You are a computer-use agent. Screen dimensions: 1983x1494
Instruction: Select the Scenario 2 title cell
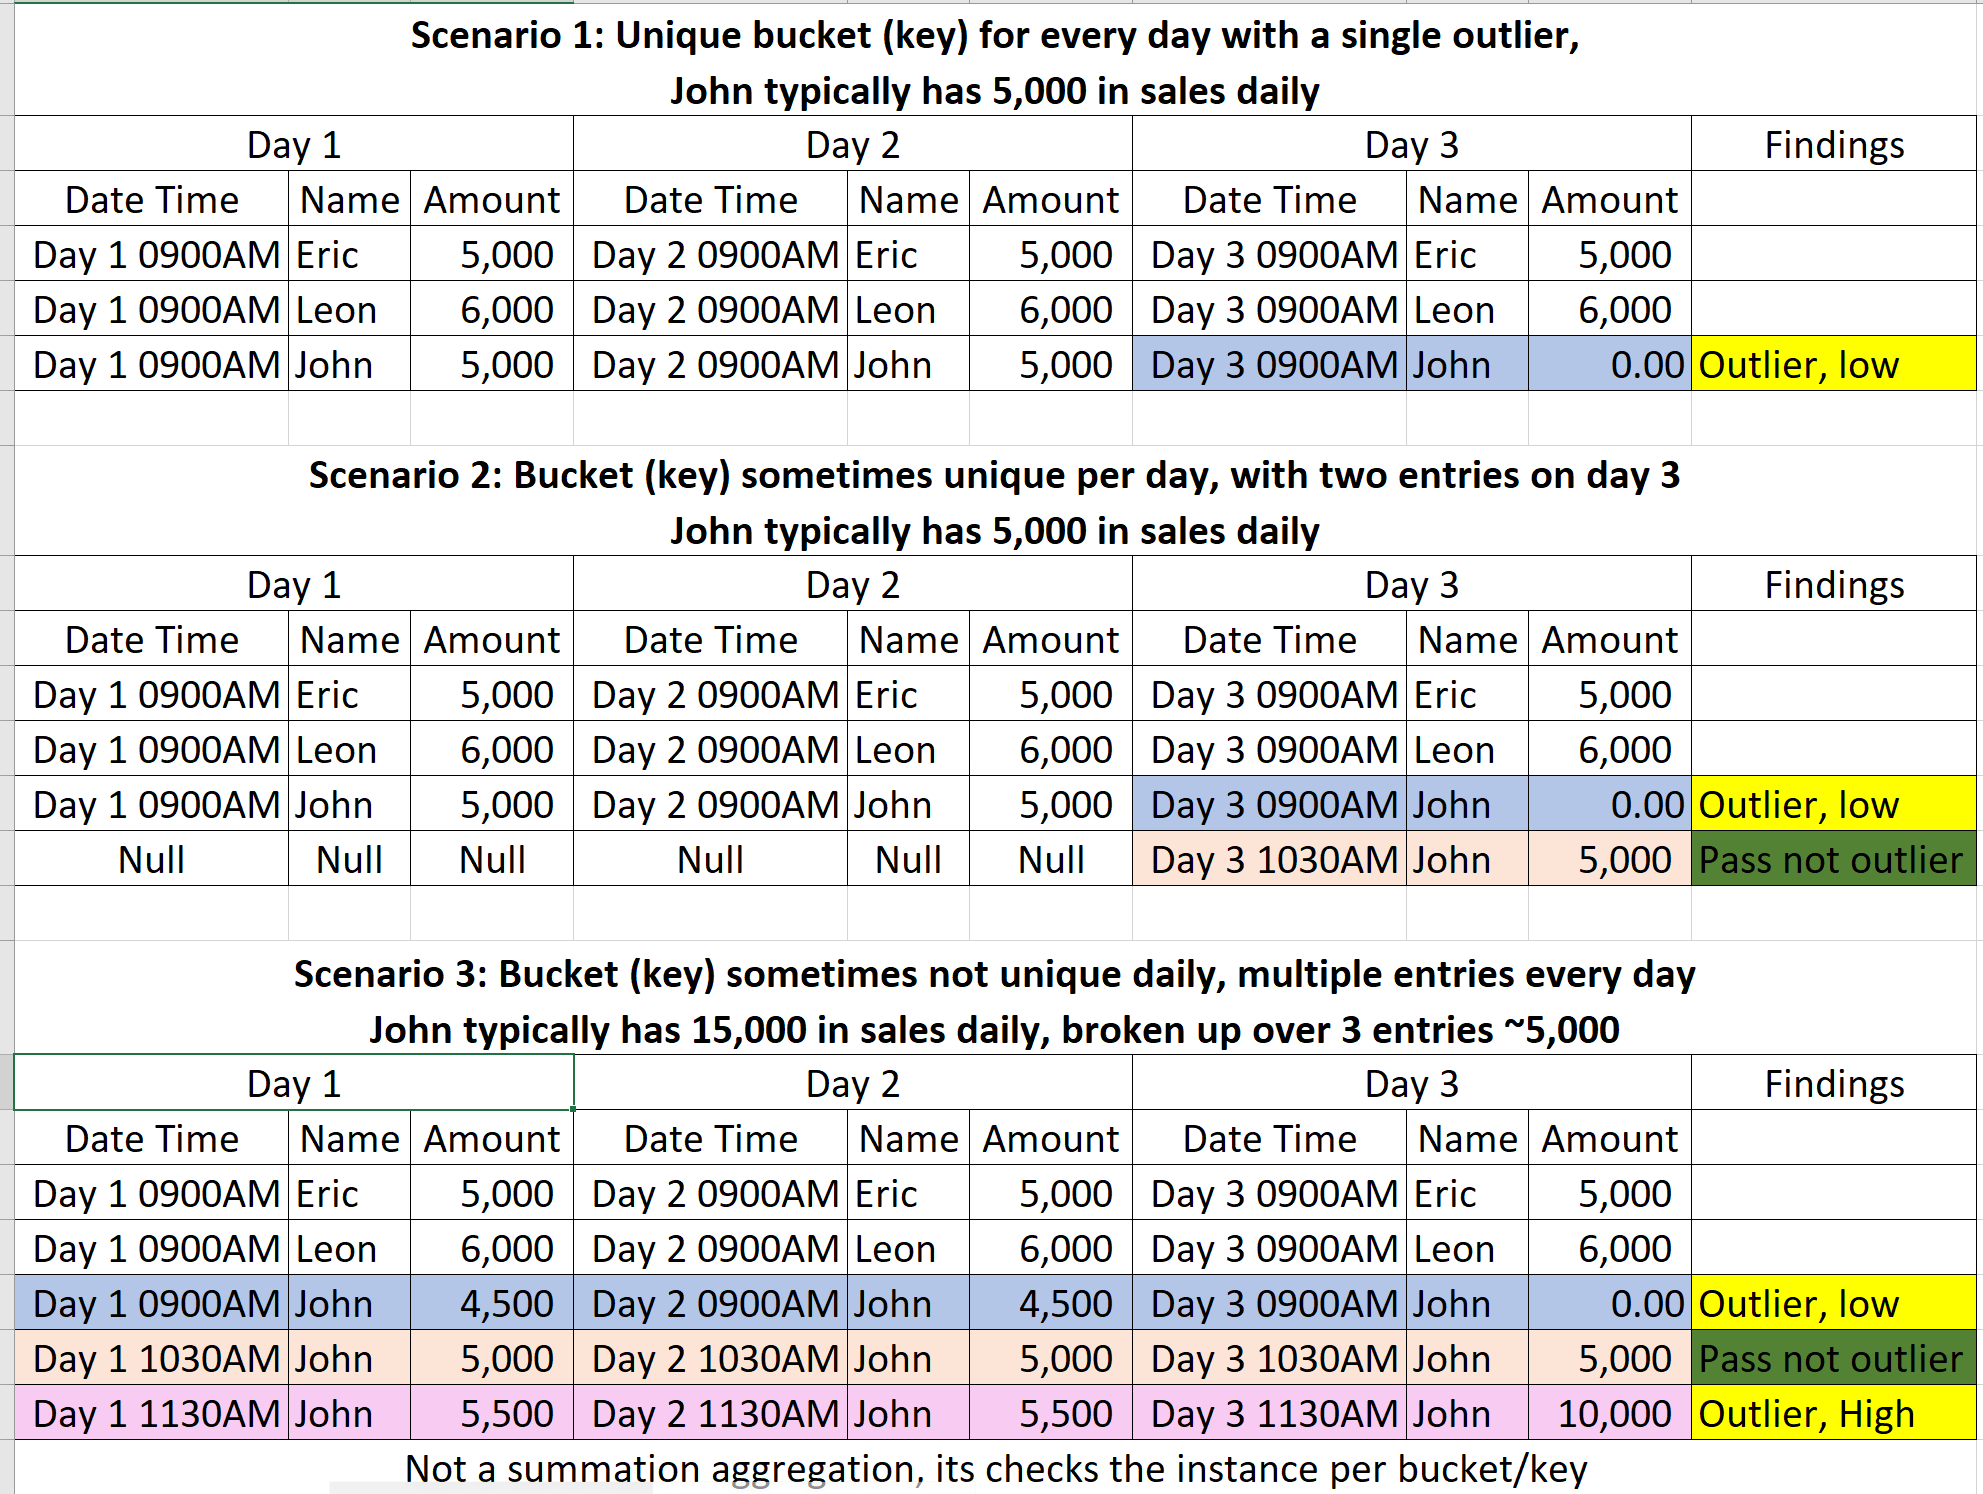point(995,502)
